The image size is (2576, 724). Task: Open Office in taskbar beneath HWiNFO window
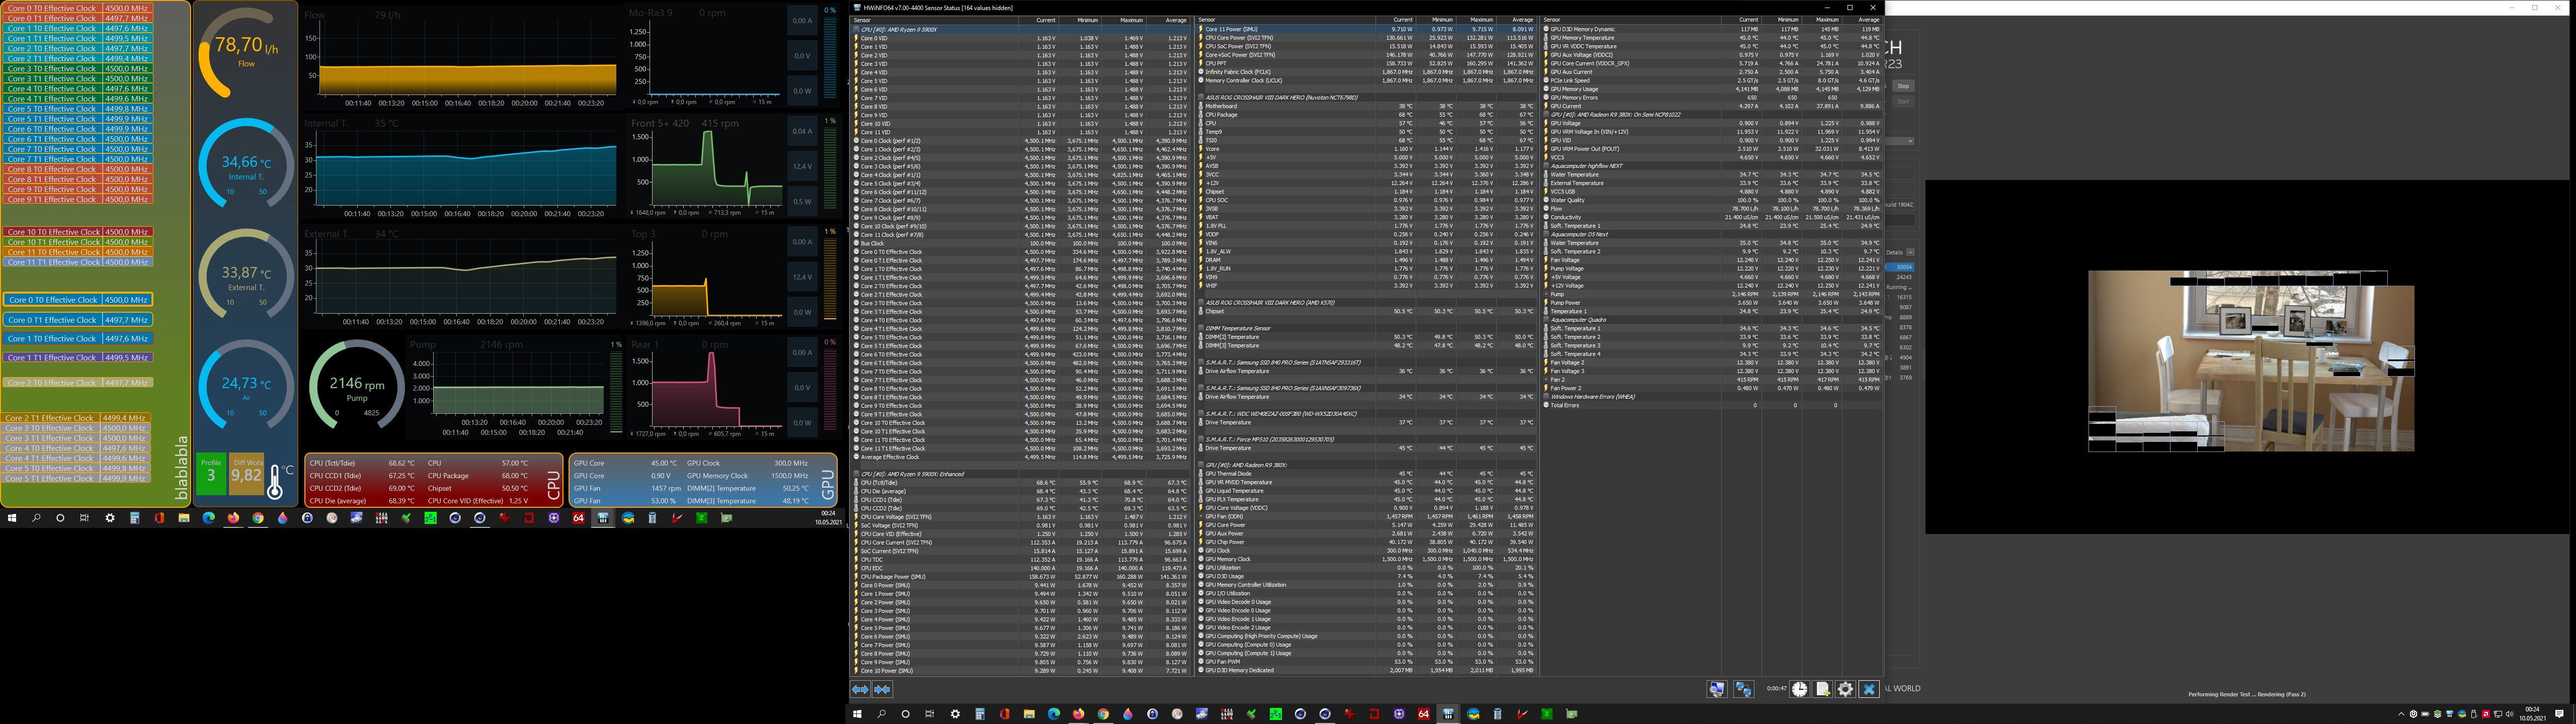point(1004,714)
